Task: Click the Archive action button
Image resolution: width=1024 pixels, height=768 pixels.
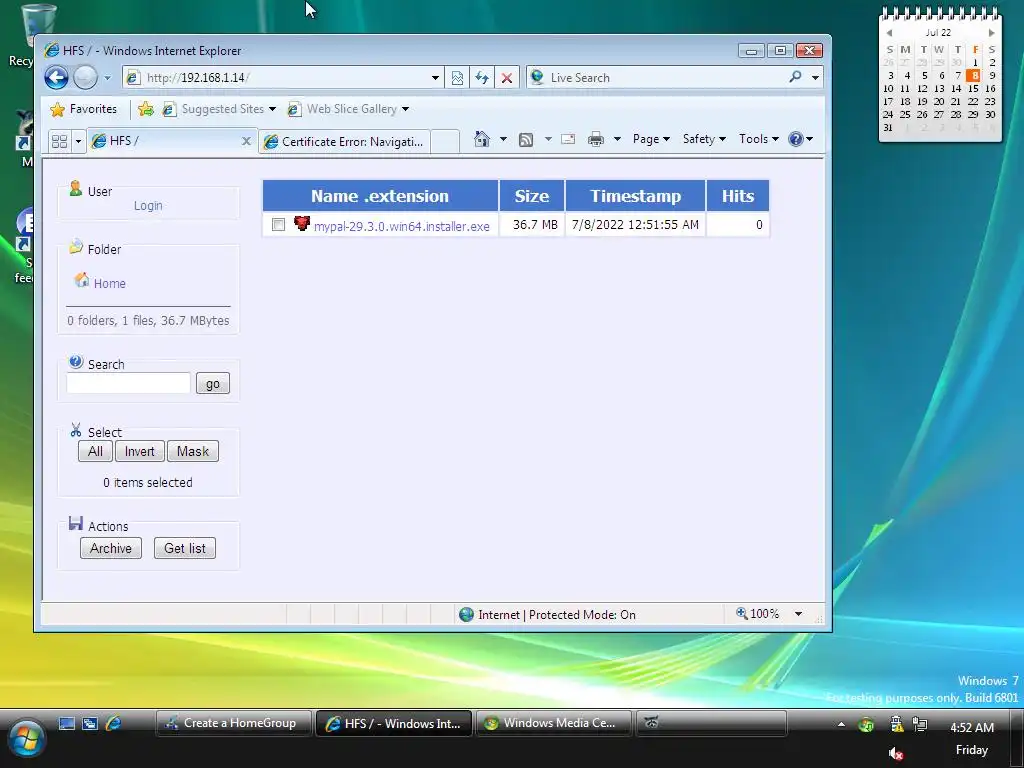Action: tap(111, 549)
